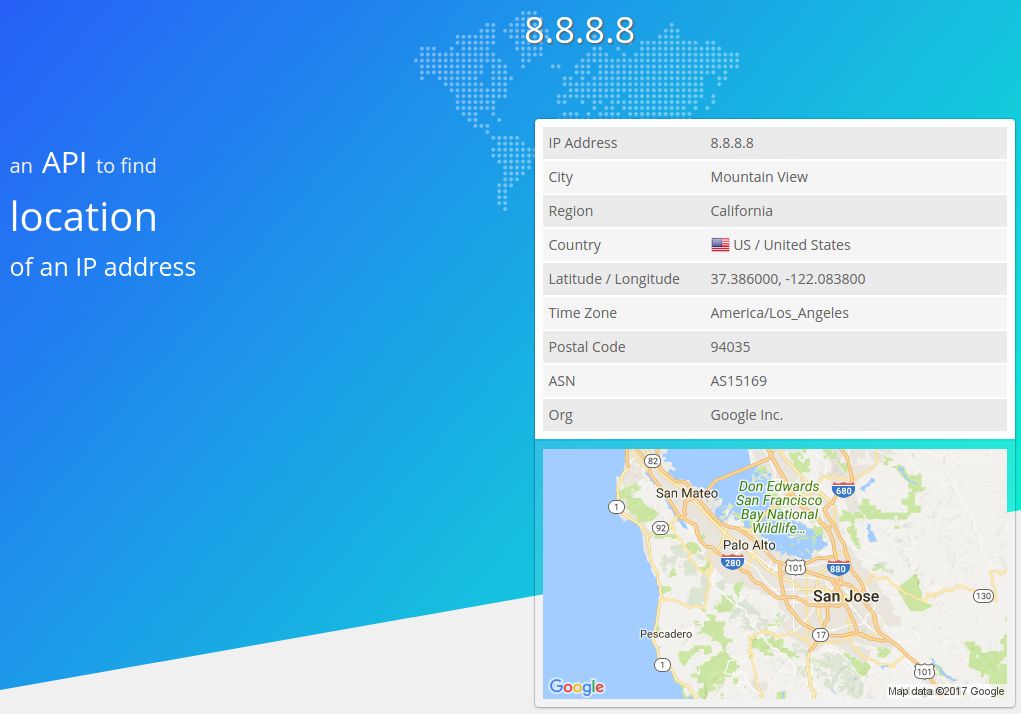Click the San Mateo label on the map

click(685, 493)
